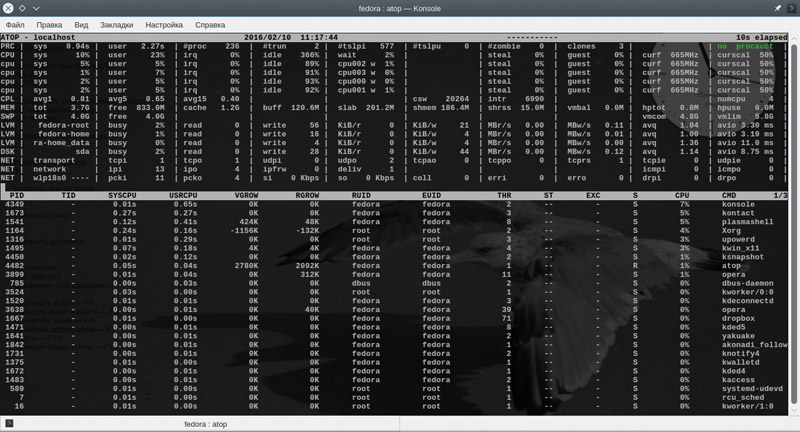The height and width of the screenshot is (432, 800).
Task: Click the dropbox process name
Action: click(738, 318)
